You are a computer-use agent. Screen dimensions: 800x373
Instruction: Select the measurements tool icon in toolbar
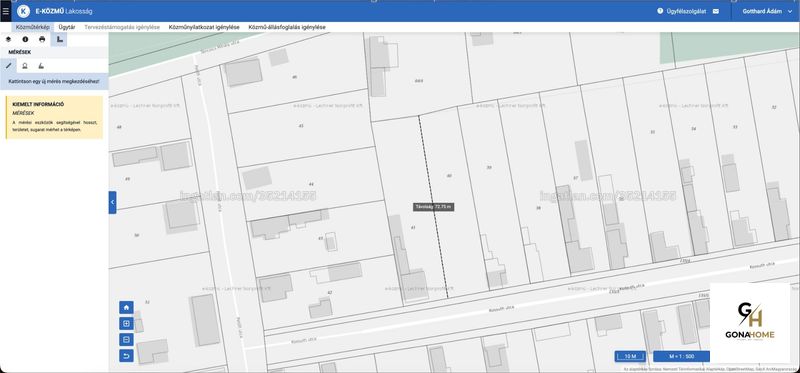point(59,39)
